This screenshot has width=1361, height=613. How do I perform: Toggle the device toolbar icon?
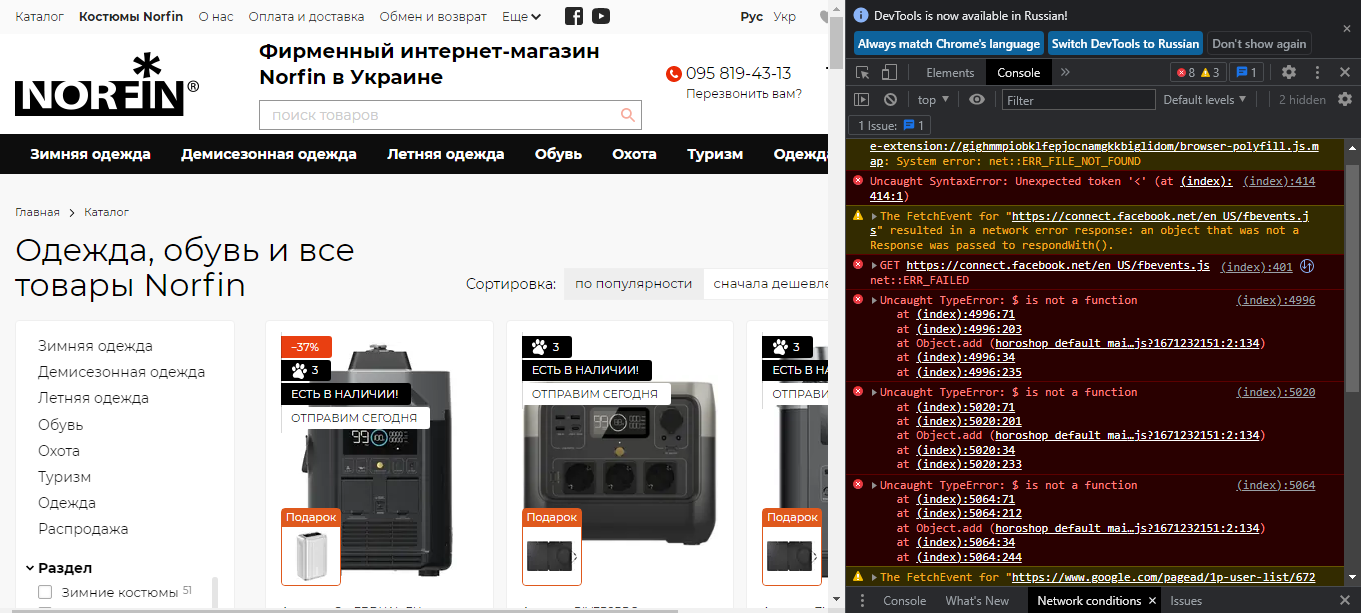(x=889, y=72)
